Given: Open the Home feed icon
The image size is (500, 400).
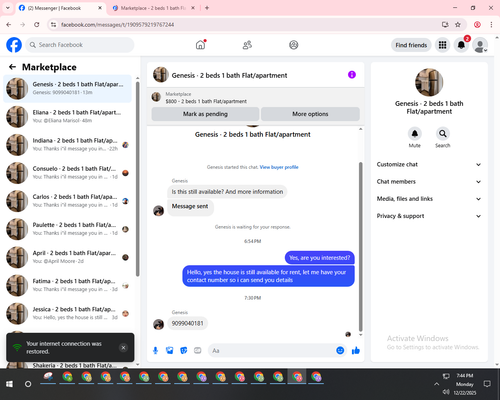Looking at the screenshot, I should click(x=200, y=45).
